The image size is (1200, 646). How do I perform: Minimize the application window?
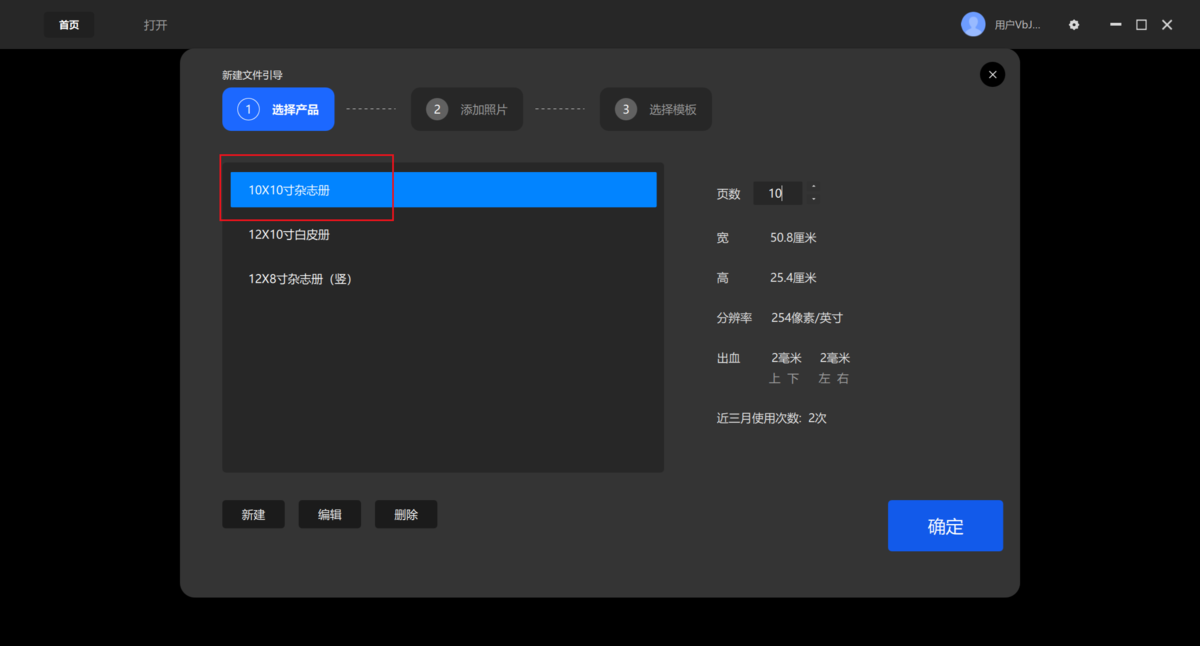click(x=1115, y=25)
